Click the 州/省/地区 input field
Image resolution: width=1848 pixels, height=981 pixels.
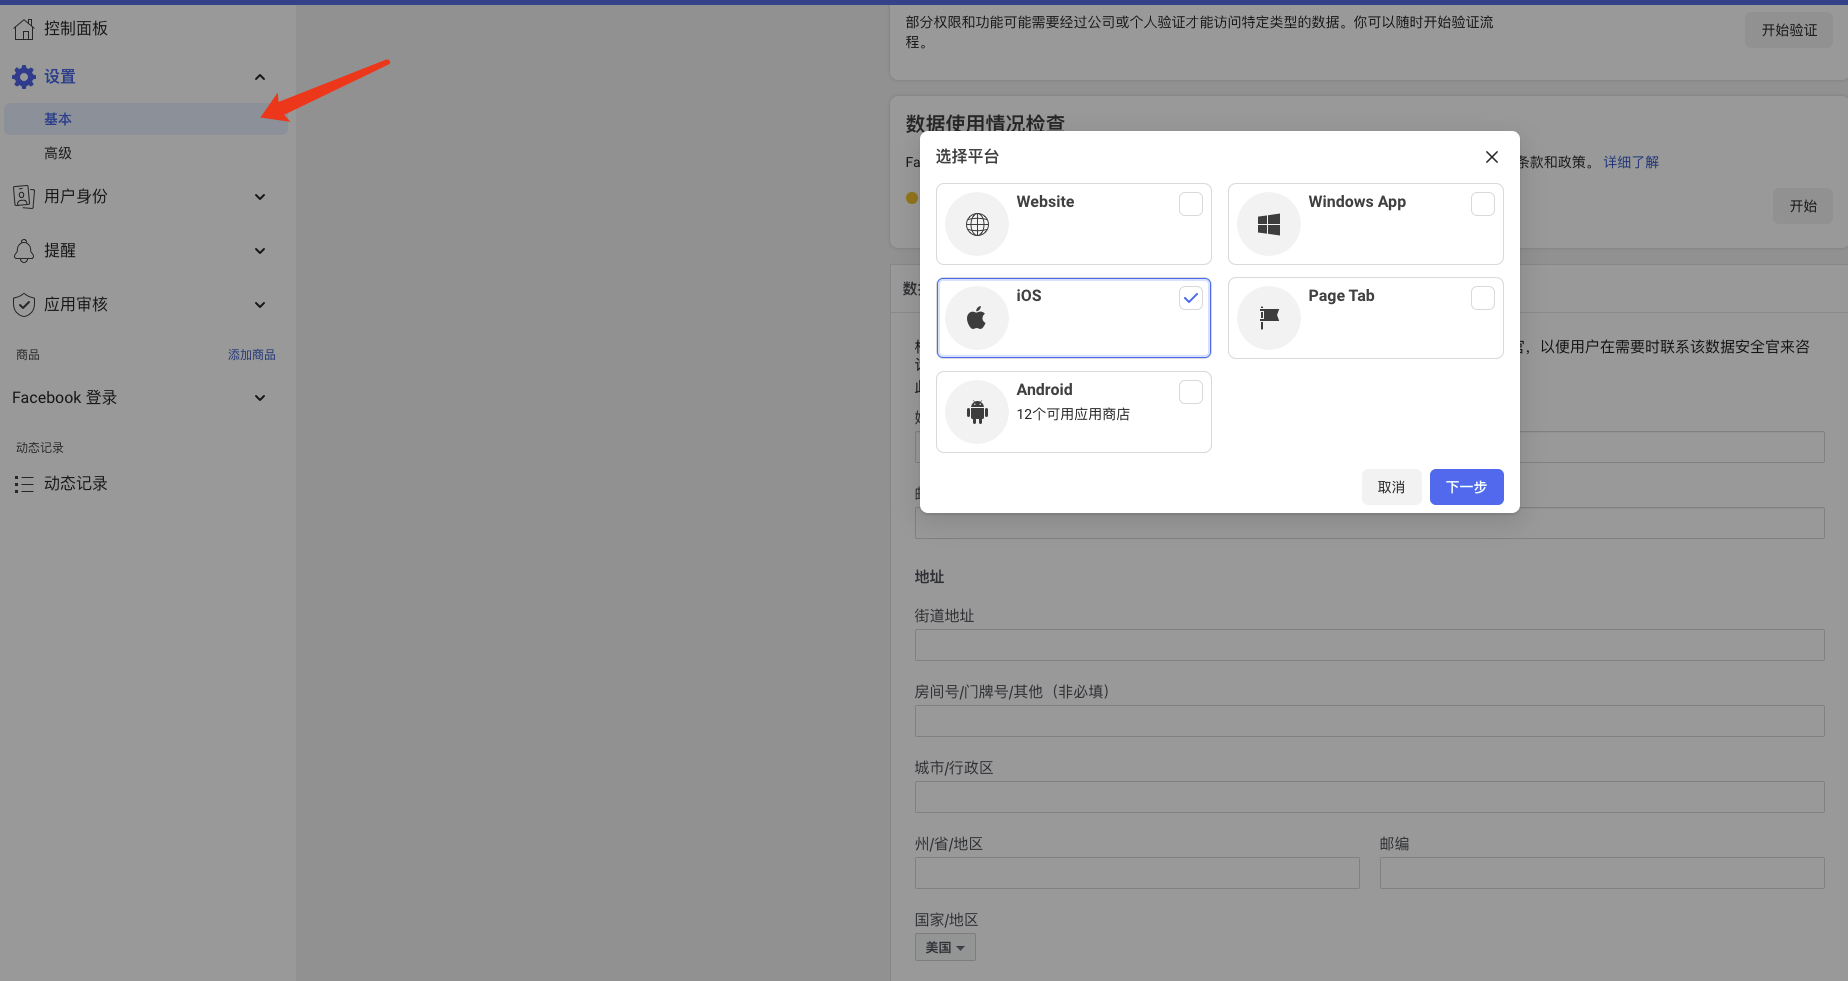click(x=1137, y=873)
